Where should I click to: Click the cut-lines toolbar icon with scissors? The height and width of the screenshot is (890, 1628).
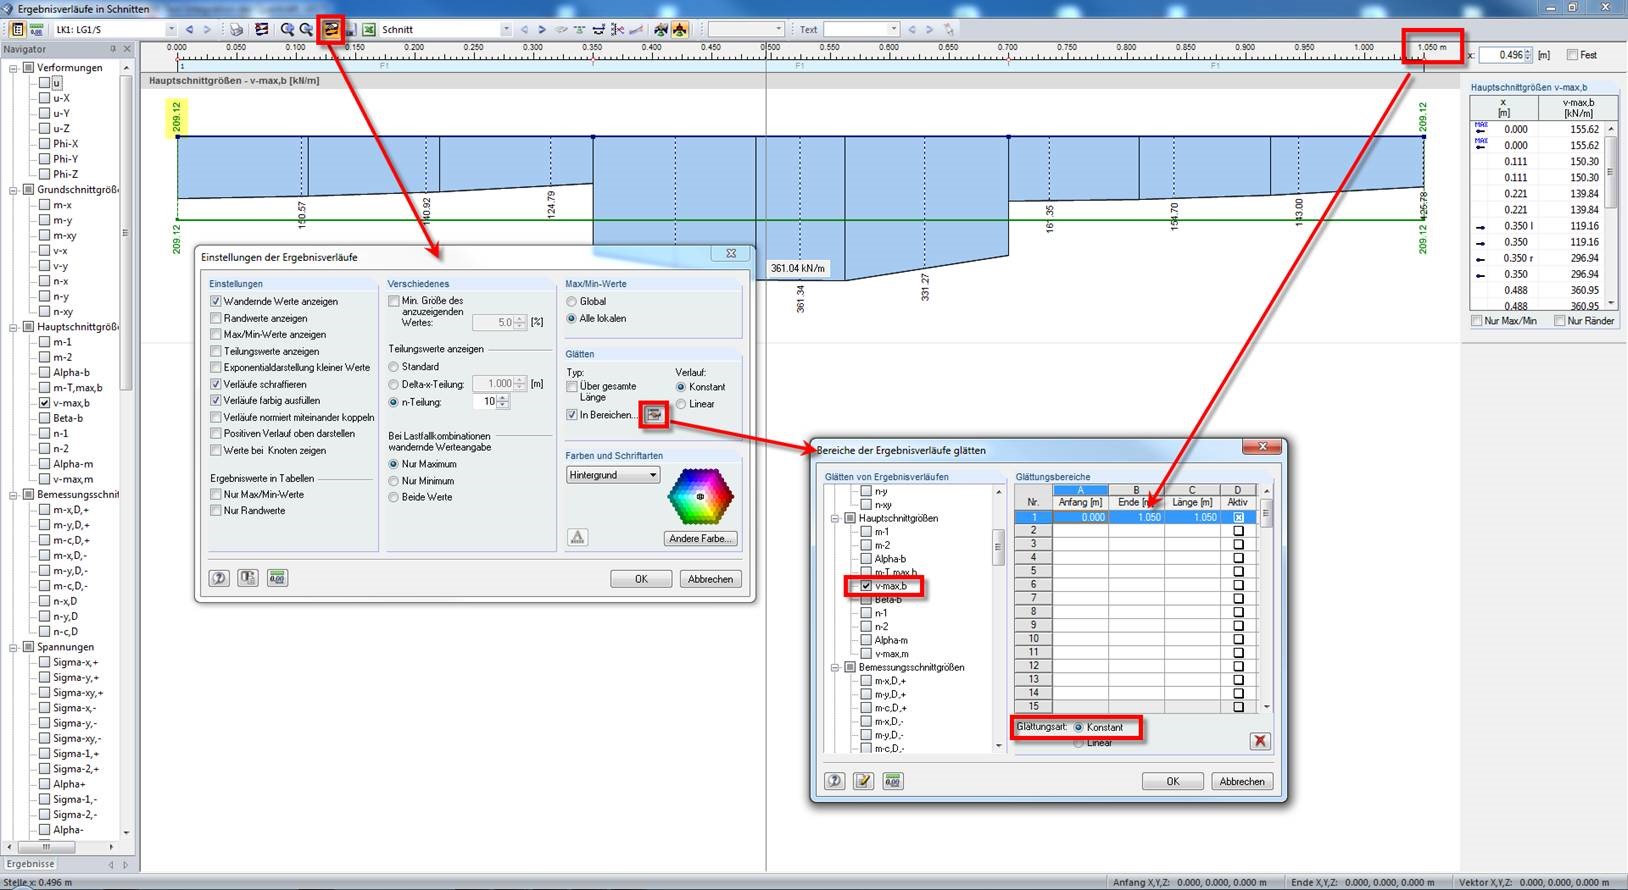(x=617, y=29)
